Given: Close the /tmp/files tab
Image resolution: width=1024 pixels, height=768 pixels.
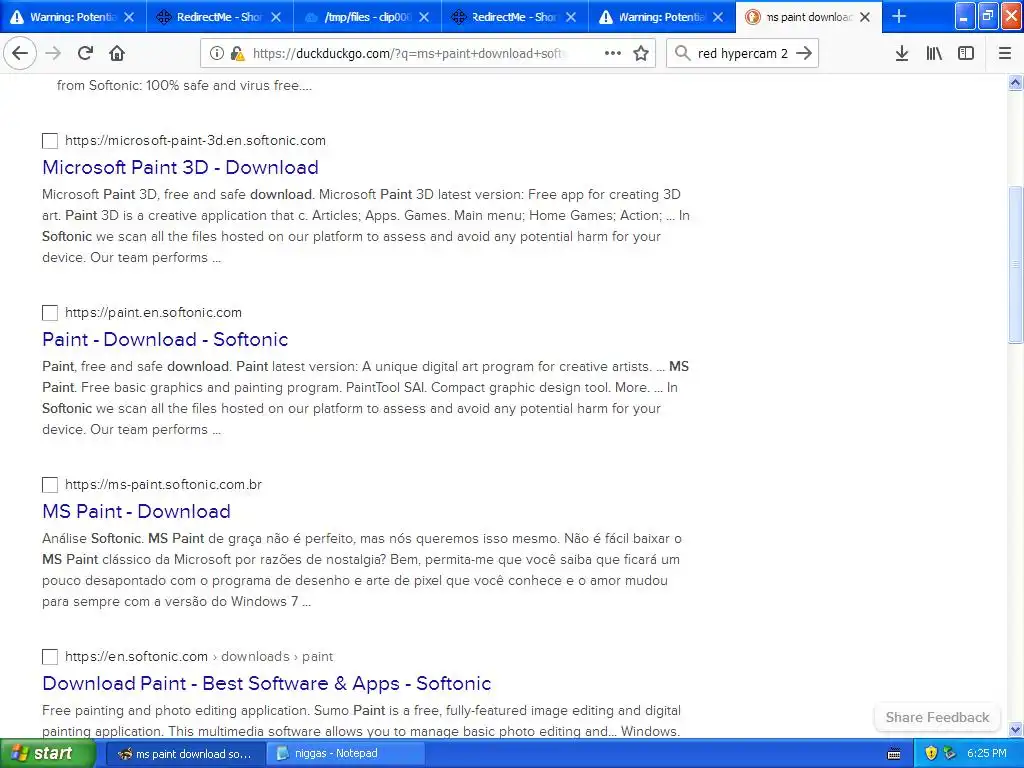Looking at the screenshot, I should pos(424,17).
